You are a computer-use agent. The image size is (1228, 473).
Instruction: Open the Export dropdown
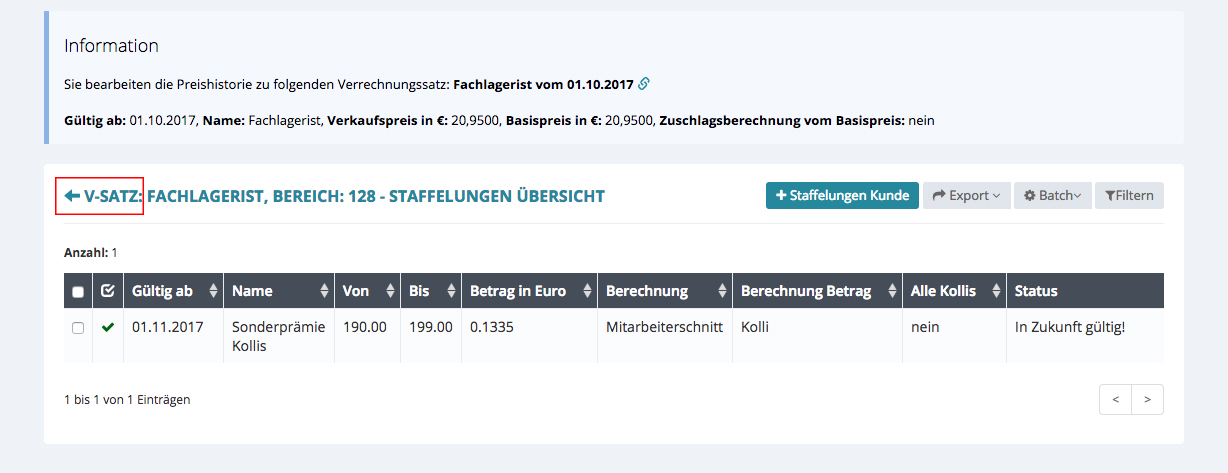[x=966, y=196]
